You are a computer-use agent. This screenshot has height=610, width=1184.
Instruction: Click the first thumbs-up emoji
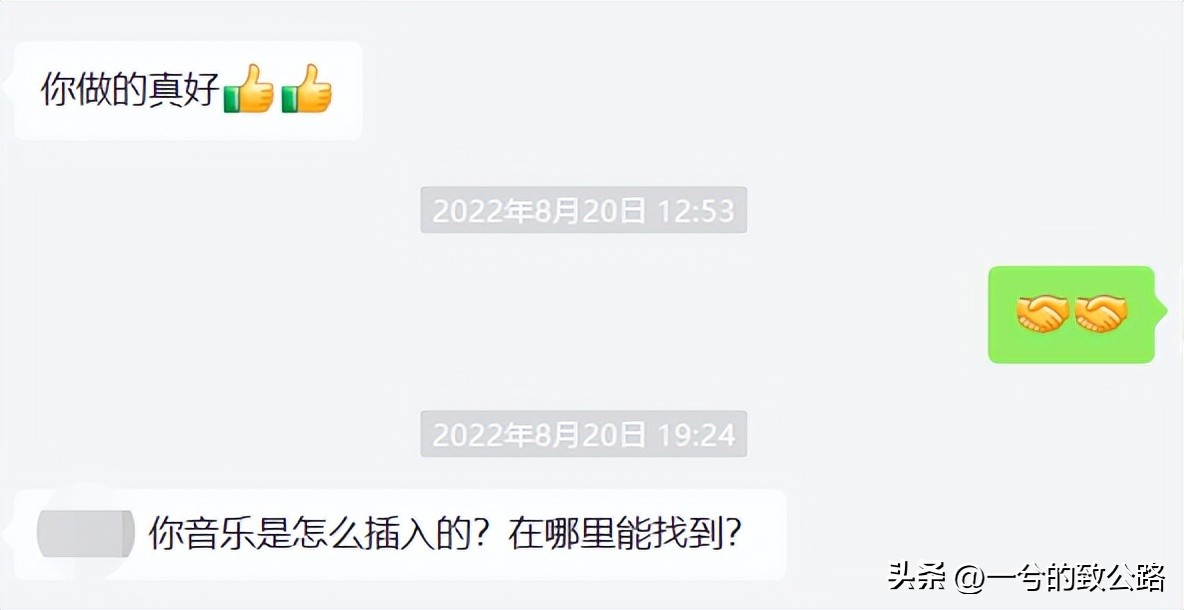[248, 88]
